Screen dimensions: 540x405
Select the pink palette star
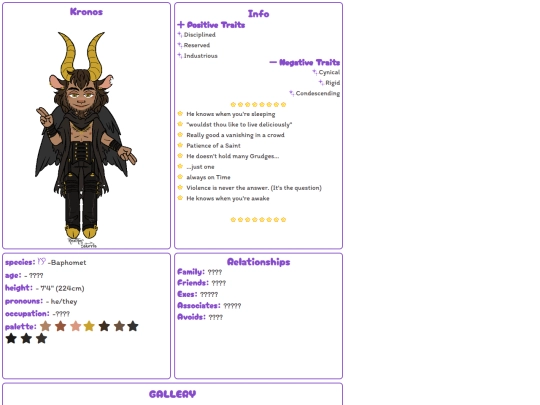[x=75, y=326]
